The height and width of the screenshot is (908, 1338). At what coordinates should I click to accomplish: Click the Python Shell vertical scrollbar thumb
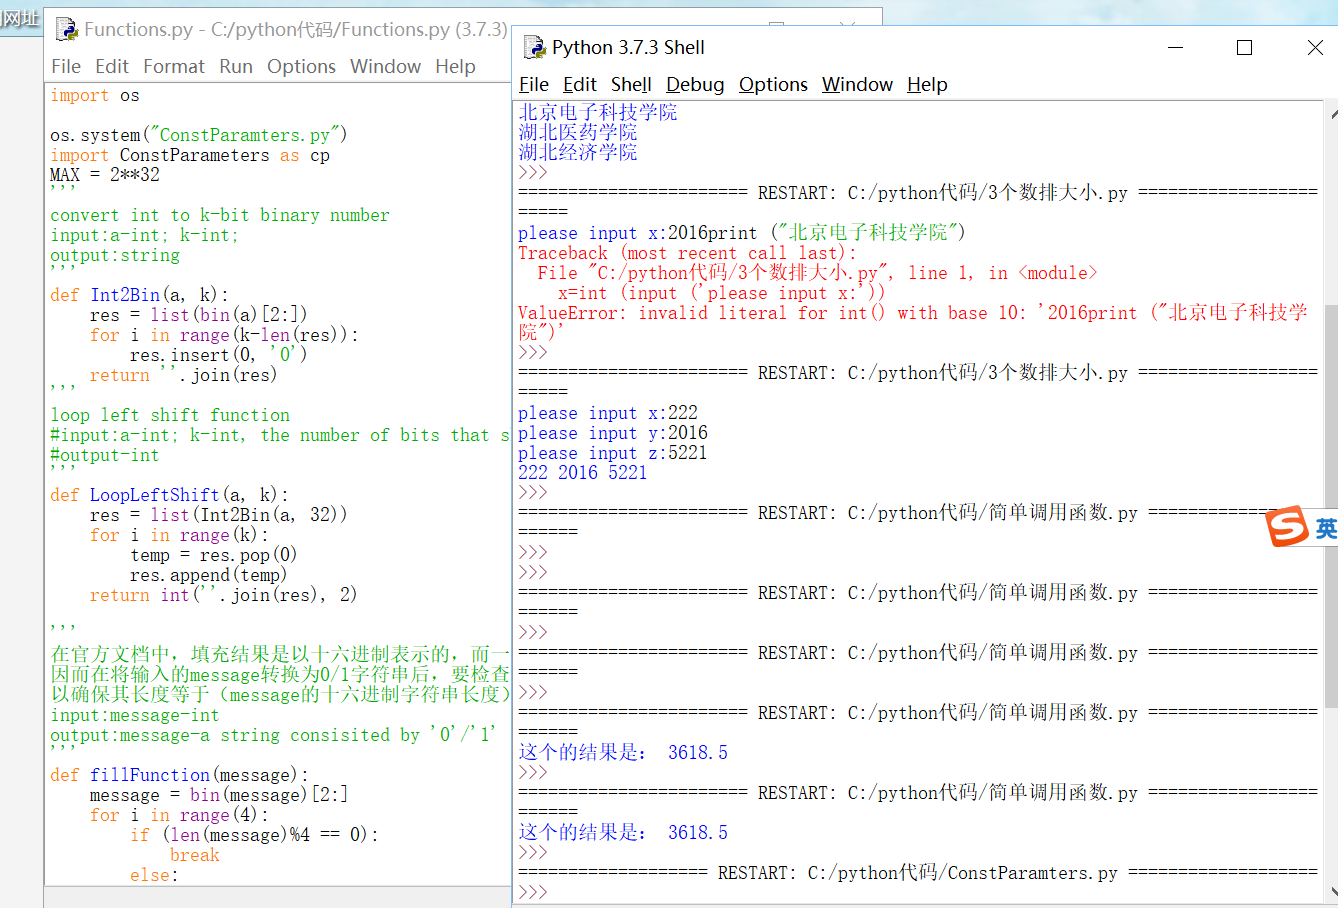click(1331, 505)
